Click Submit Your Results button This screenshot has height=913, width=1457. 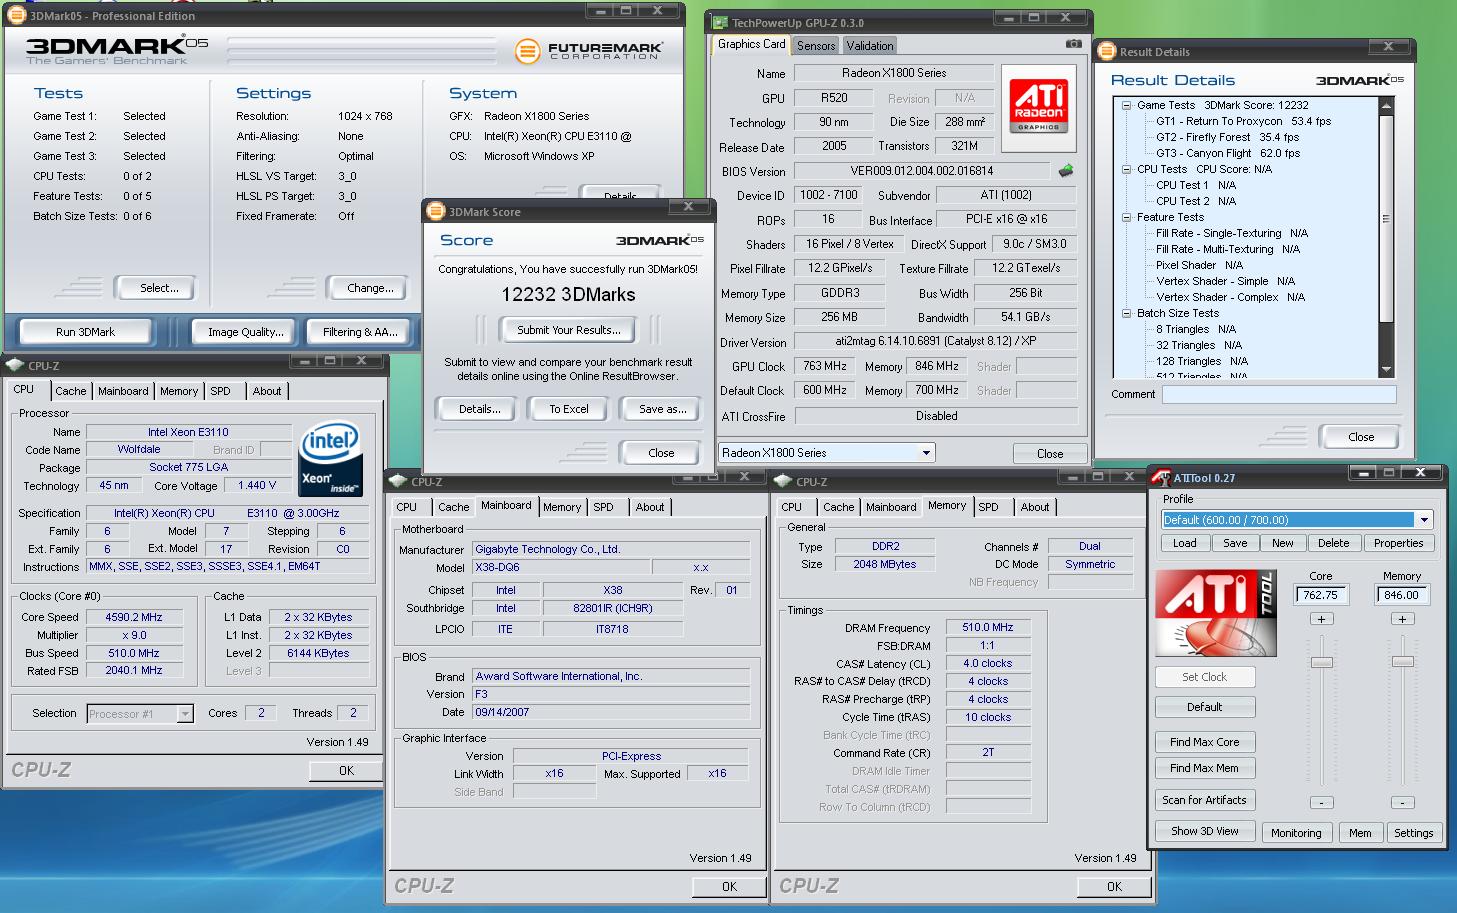[568, 330]
